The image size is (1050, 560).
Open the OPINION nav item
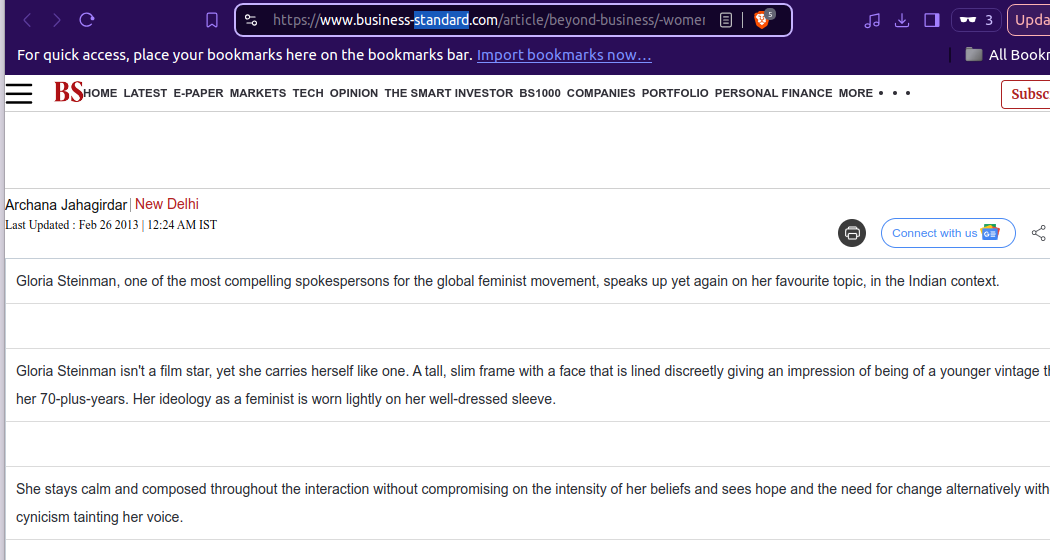(354, 93)
